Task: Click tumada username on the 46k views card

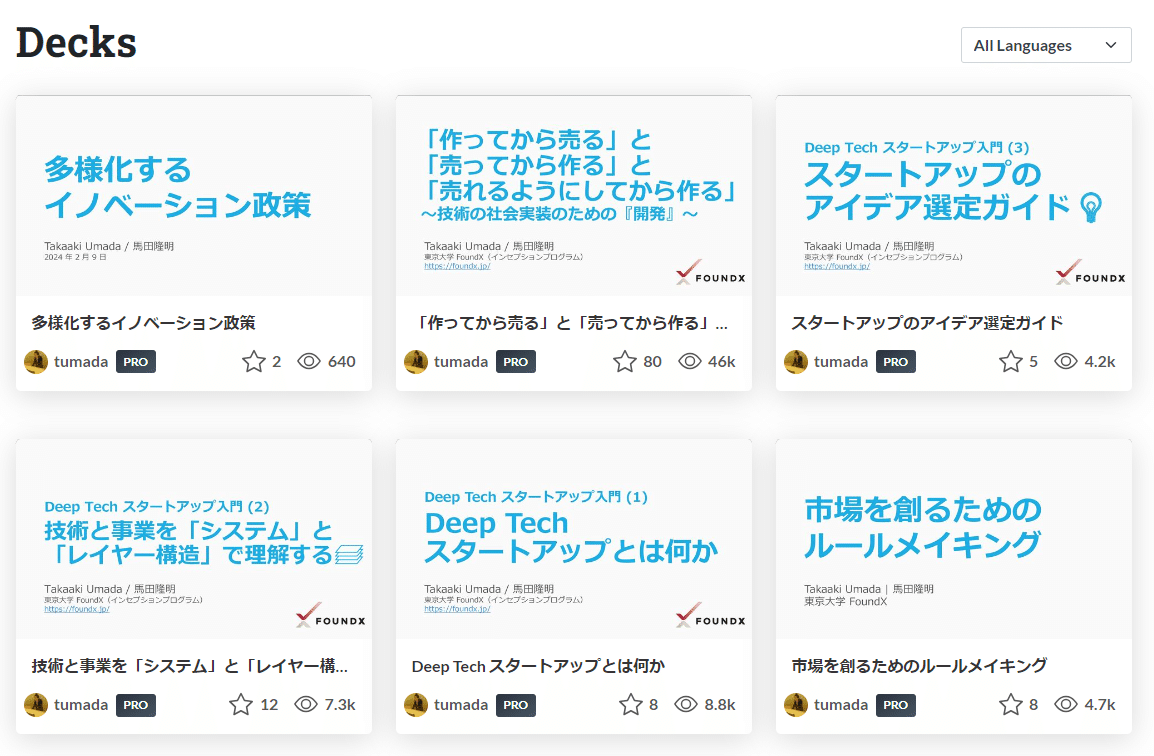Action: click(461, 361)
